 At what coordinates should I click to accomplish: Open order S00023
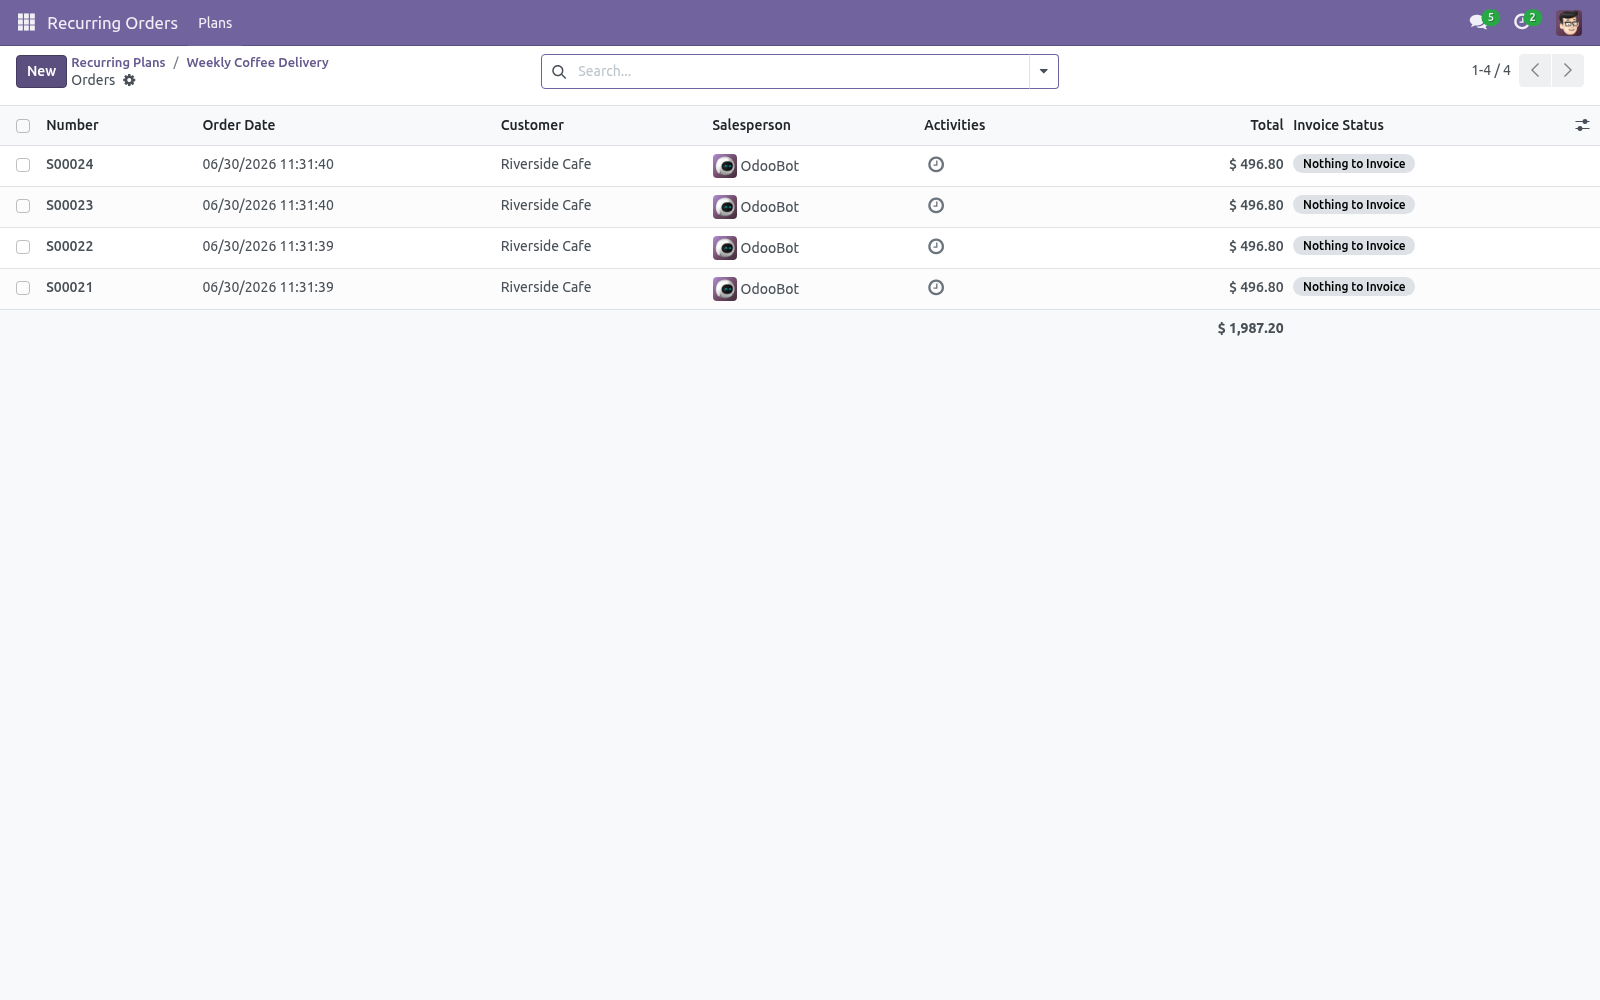click(69, 205)
